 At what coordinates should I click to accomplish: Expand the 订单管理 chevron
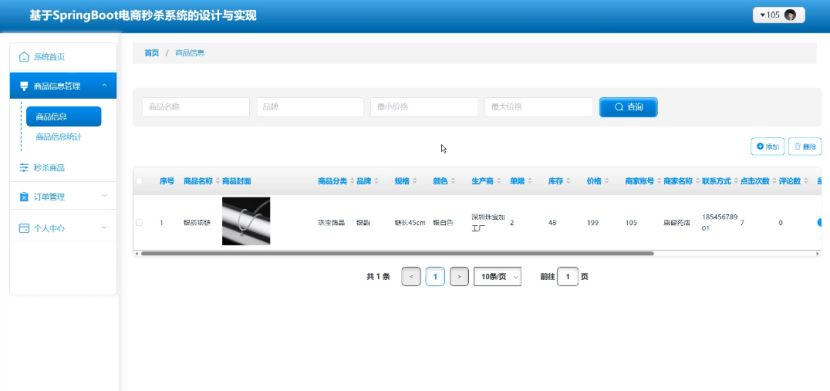[104, 196]
